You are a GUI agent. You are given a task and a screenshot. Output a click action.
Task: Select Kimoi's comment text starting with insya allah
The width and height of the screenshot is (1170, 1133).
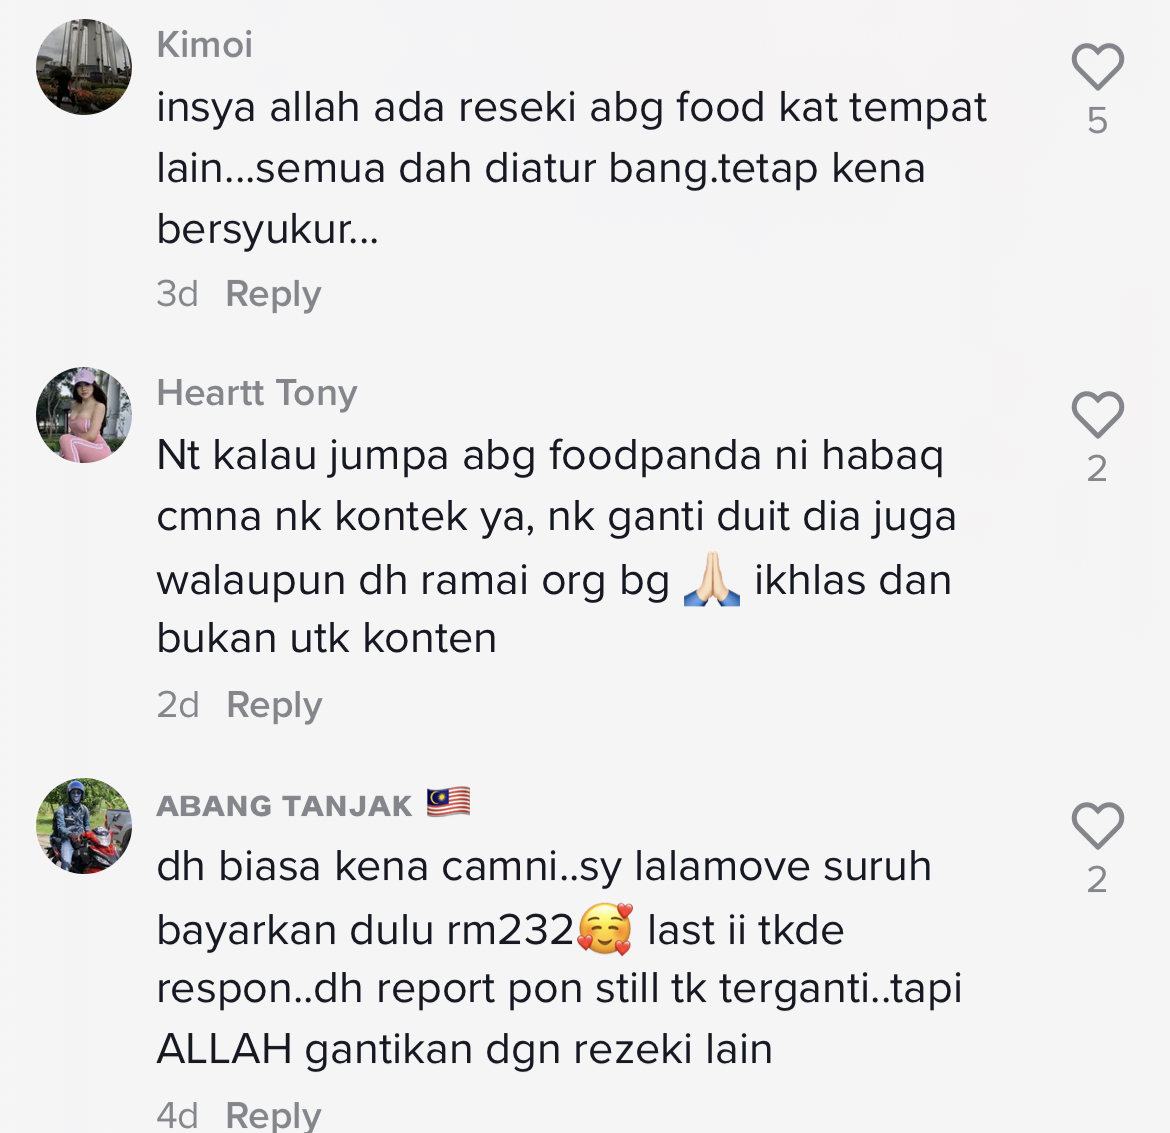[572, 168]
